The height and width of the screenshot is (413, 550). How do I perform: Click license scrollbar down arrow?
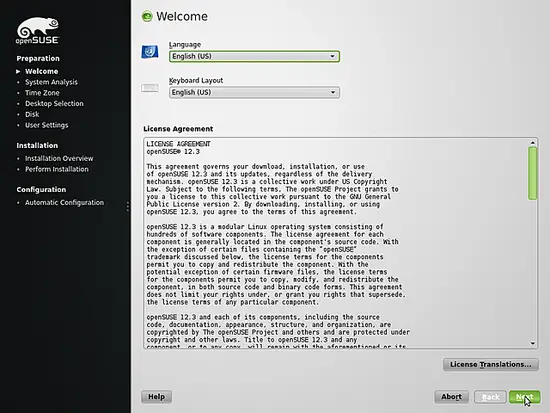532,344
